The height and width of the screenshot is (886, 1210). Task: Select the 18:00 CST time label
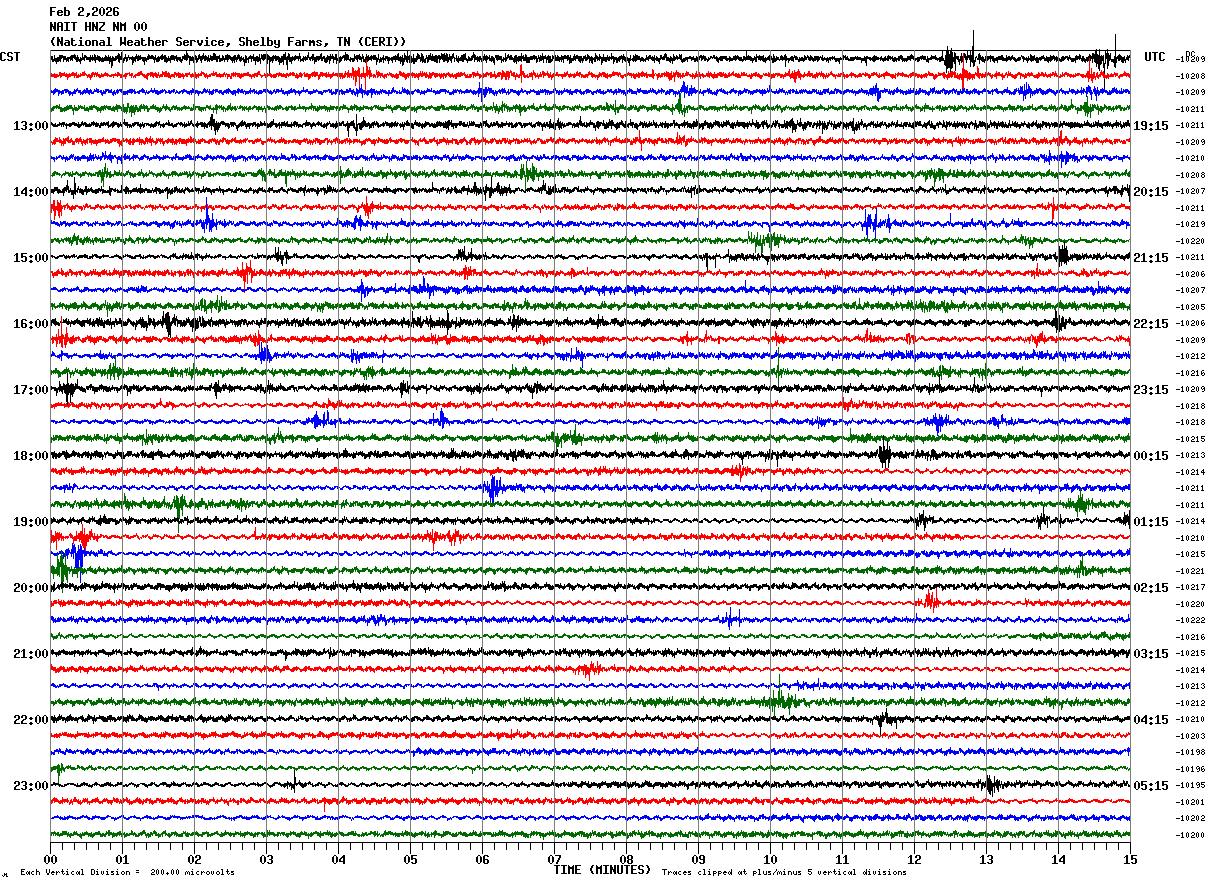30,456
